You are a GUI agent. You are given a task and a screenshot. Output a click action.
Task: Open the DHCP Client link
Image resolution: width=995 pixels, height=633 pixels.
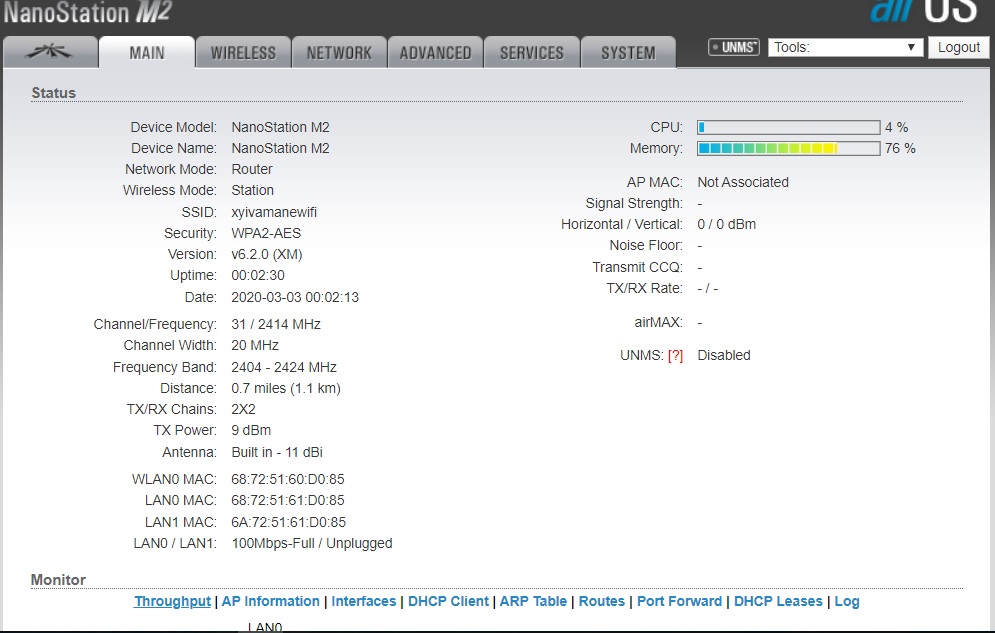tap(448, 601)
